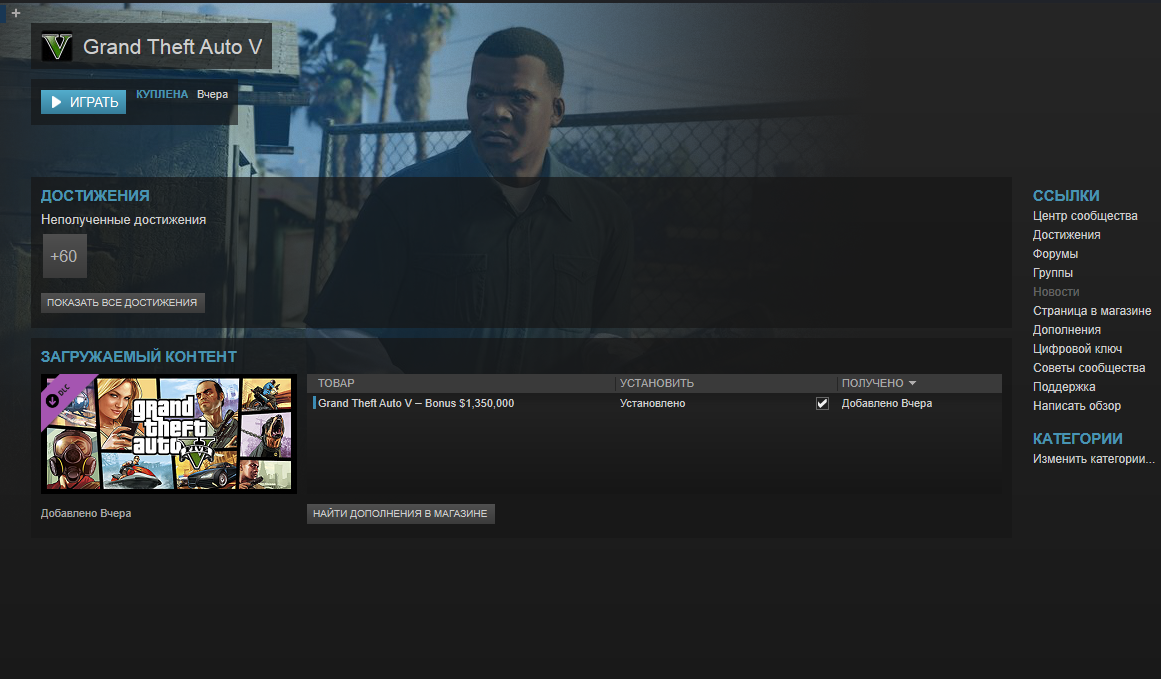Click Добавлено Вчера caption under DLC artwork
Screen dimensions: 1161x679
click(x=86, y=513)
